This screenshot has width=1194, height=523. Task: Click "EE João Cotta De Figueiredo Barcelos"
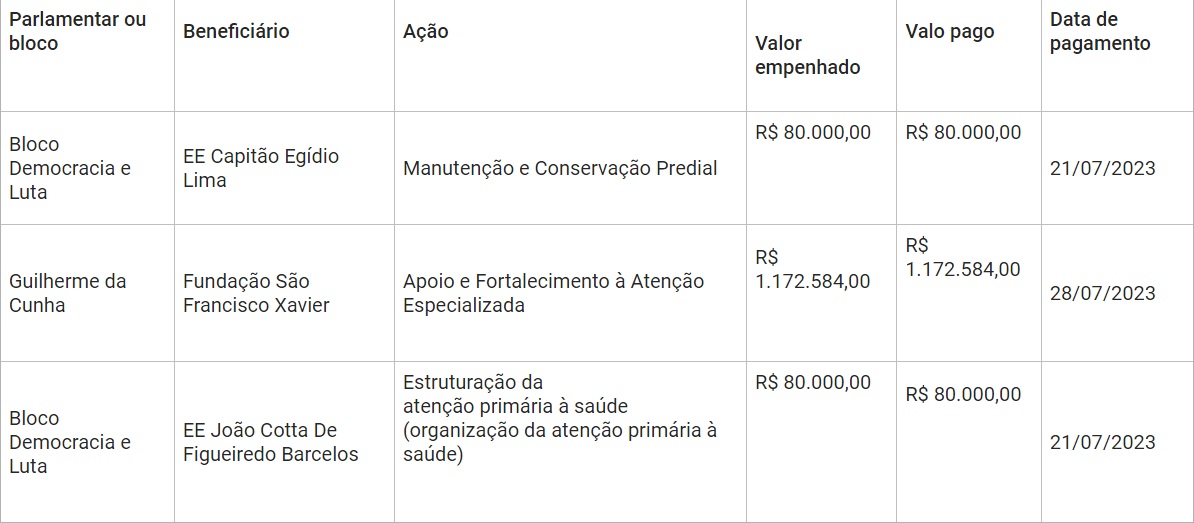tap(270, 442)
